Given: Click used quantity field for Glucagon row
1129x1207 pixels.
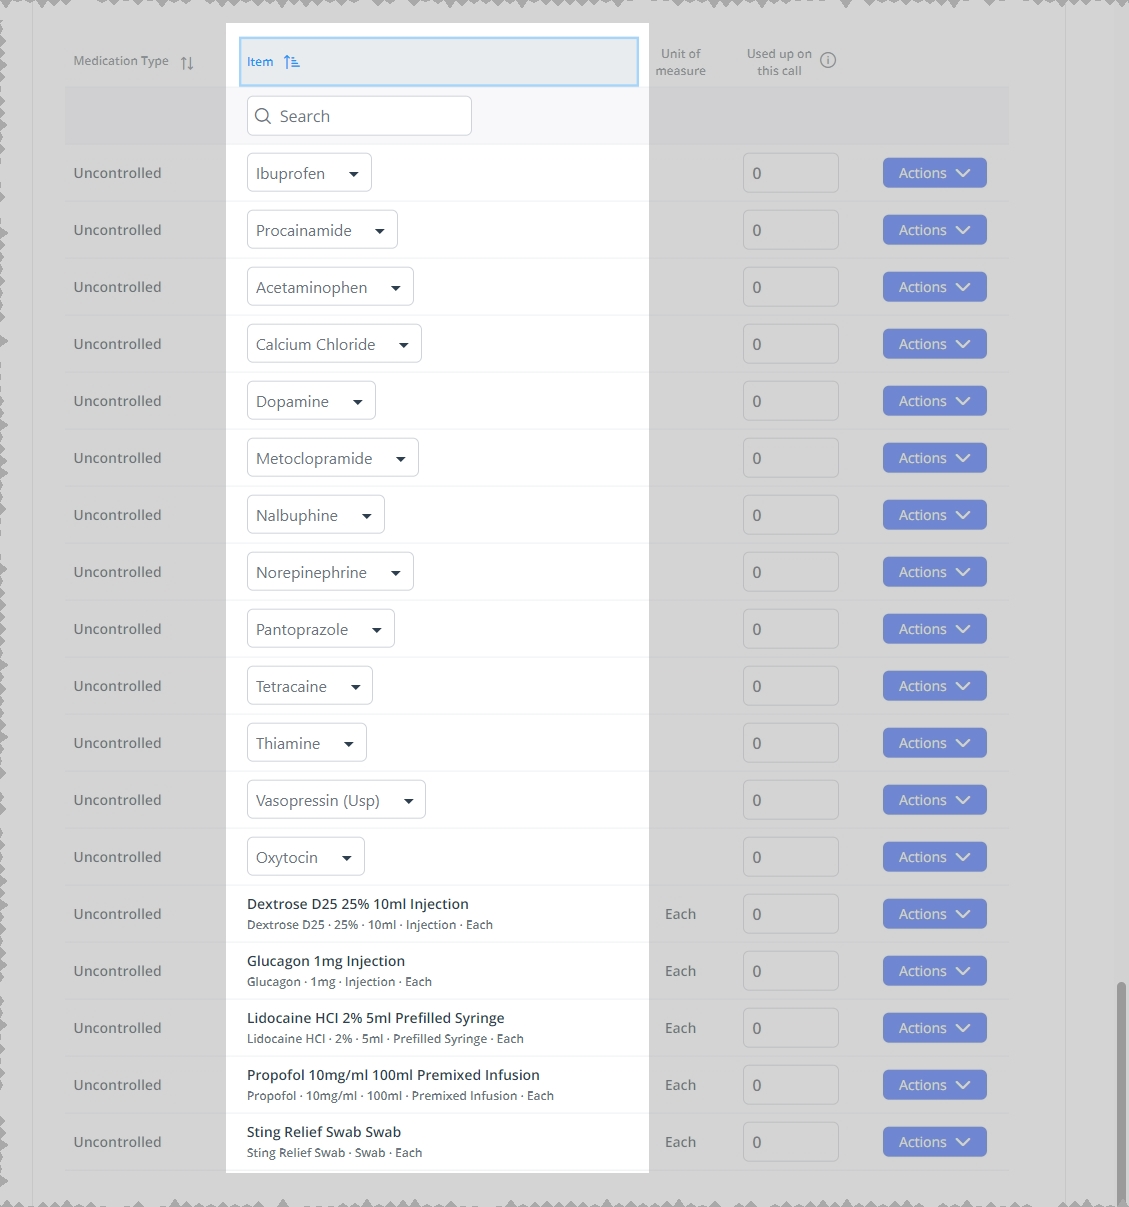Looking at the screenshot, I should 790,971.
